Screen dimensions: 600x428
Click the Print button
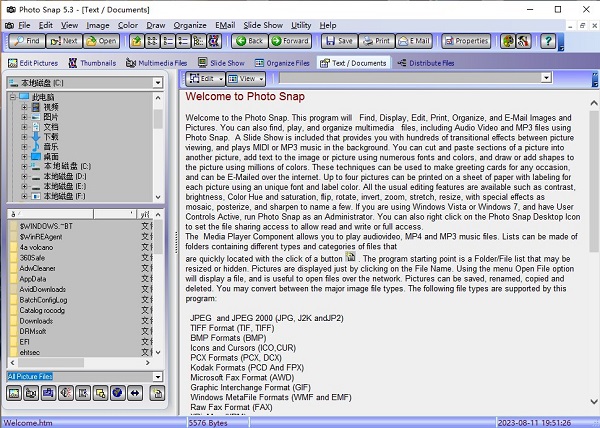tap(377, 41)
